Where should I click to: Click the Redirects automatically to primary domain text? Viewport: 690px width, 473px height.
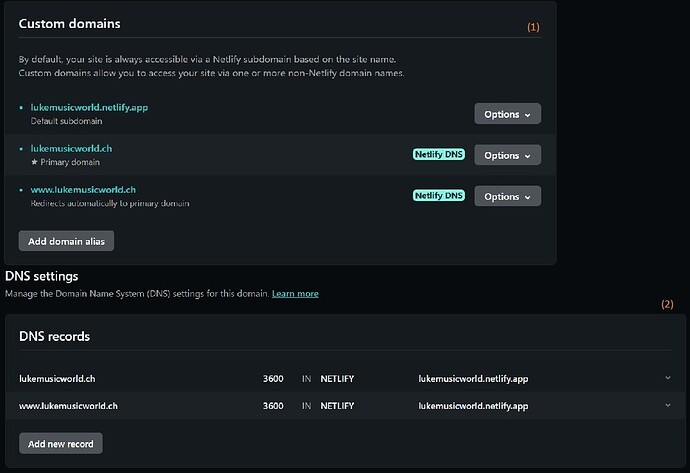point(110,203)
